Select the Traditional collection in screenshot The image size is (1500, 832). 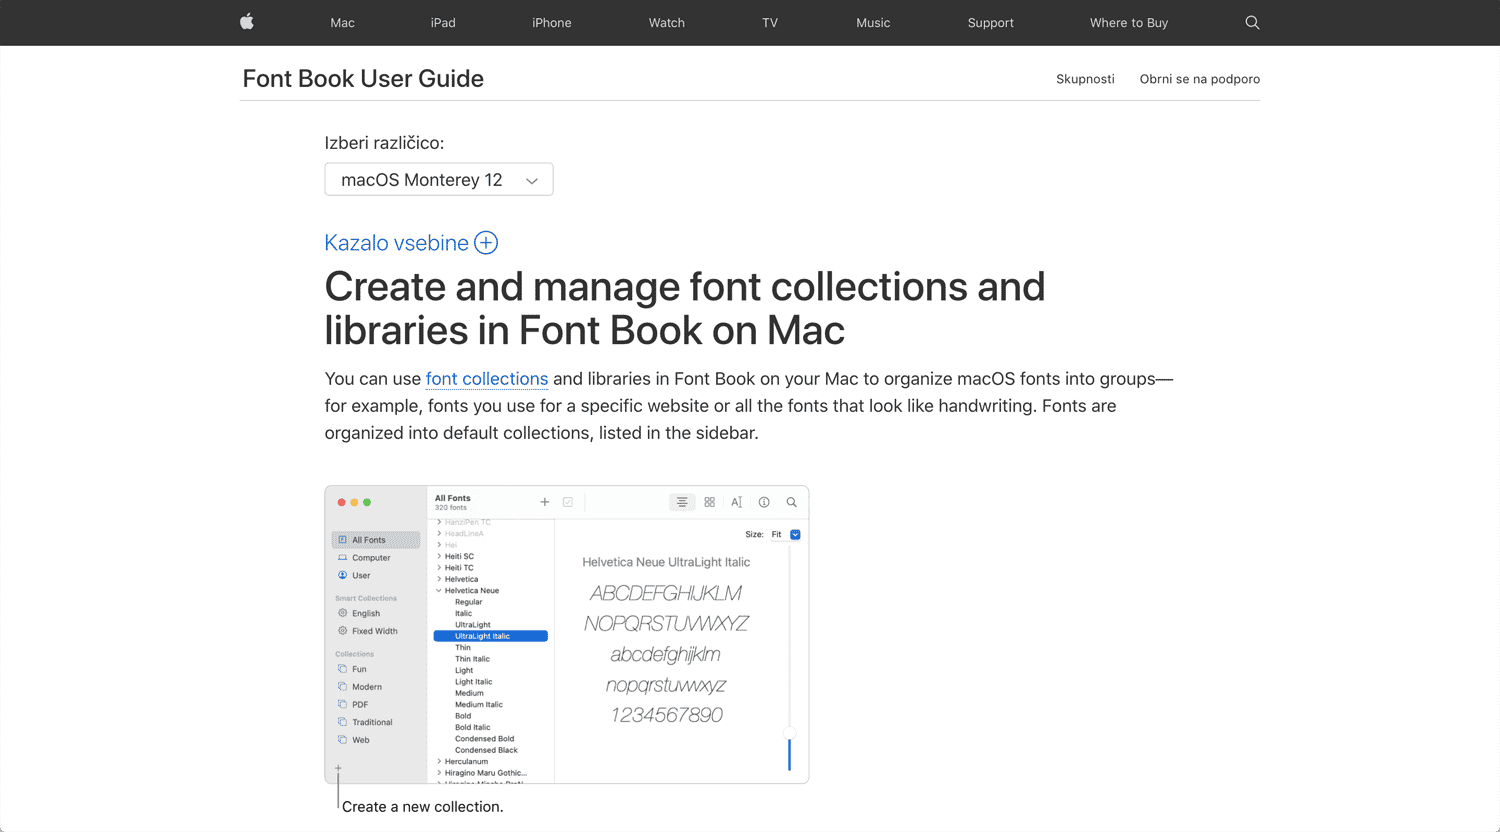(x=371, y=723)
